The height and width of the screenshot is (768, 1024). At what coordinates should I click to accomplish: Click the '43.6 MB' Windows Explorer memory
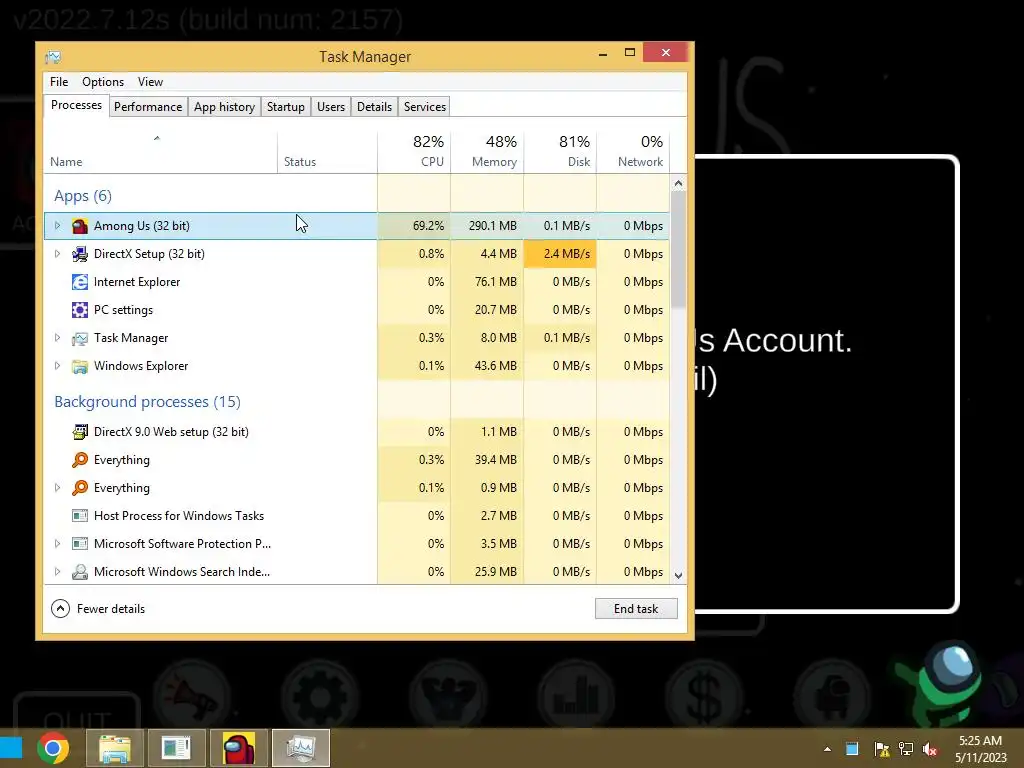[487, 366]
